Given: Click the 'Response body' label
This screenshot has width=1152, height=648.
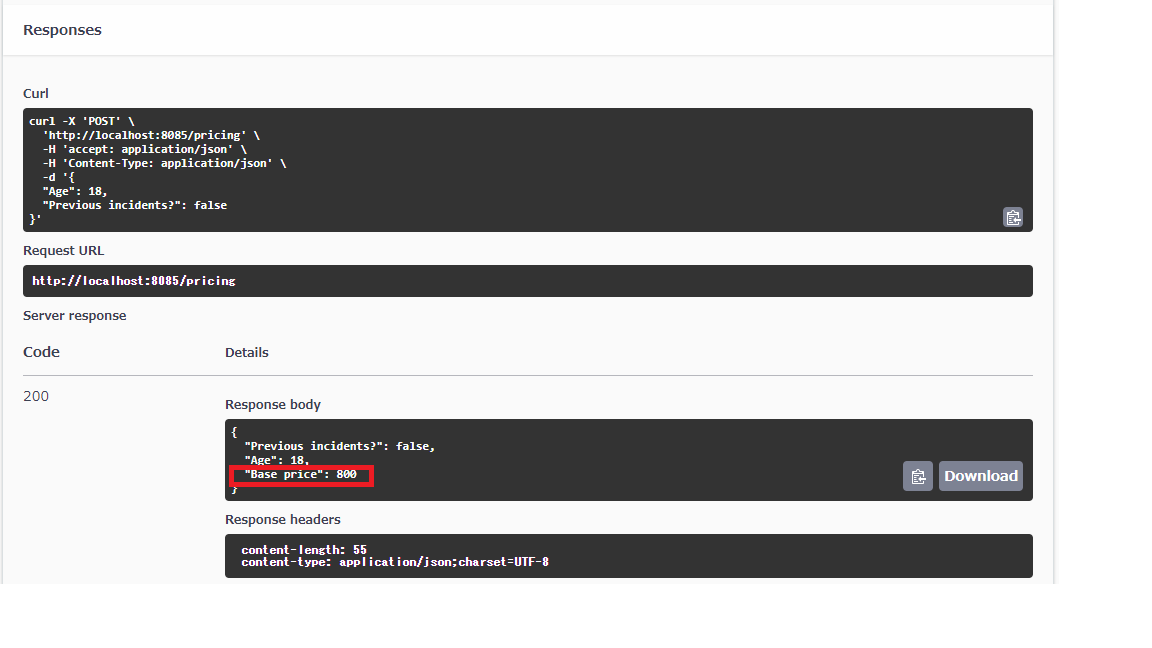Looking at the screenshot, I should [x=273, y=405].
